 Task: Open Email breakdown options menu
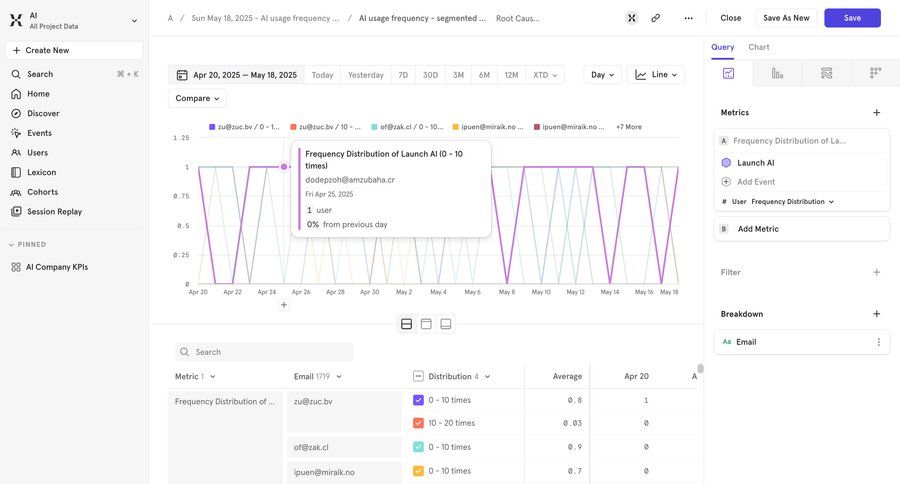pyautogui.click(x=878, y=342)
